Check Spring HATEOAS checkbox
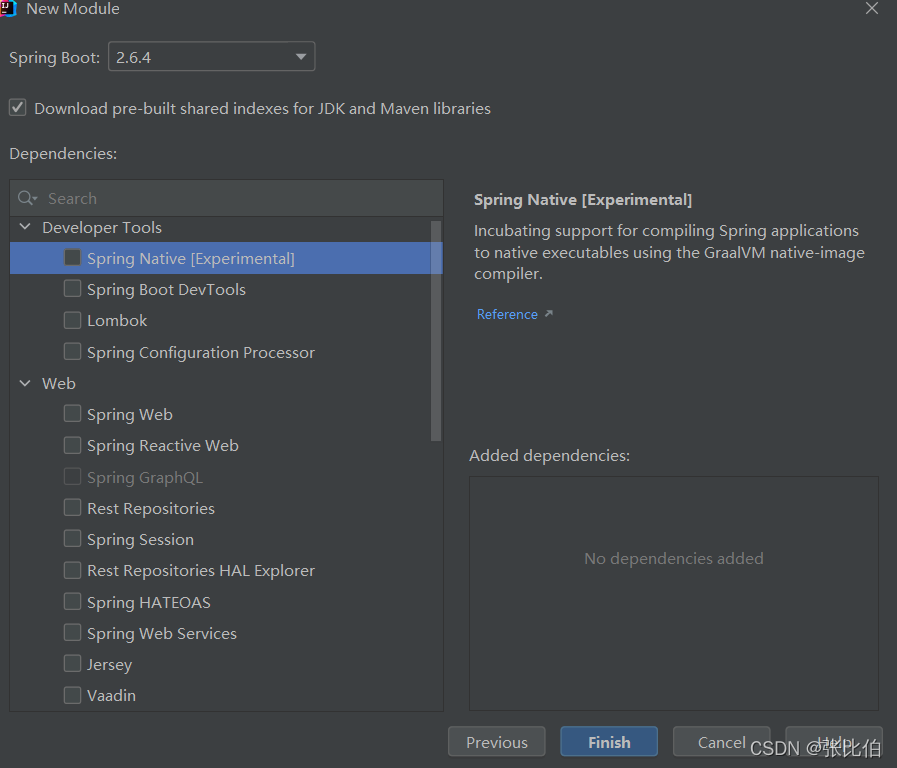Image resolution: width=897 pixels, height=768 pixels. click(x=73, y=602)
